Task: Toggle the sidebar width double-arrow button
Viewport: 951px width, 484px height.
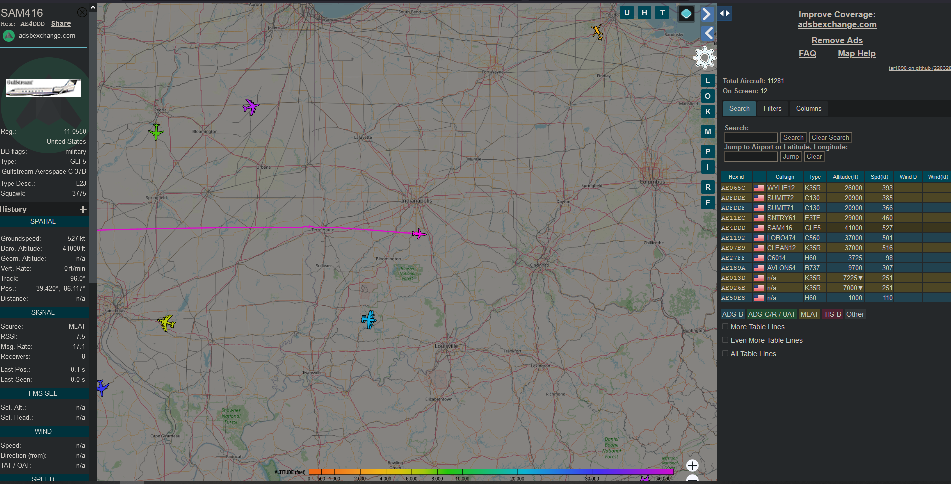Action: [725, 13]
